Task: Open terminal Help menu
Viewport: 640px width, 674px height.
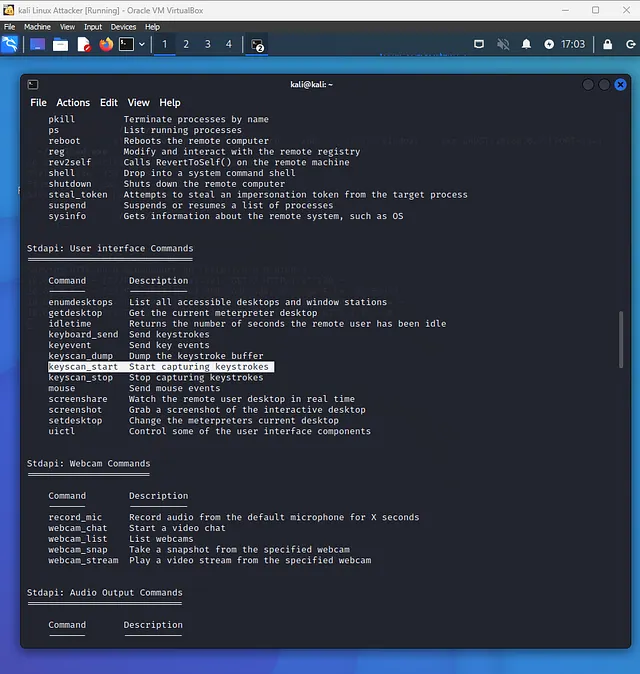Action: click(x=170, y=103)
